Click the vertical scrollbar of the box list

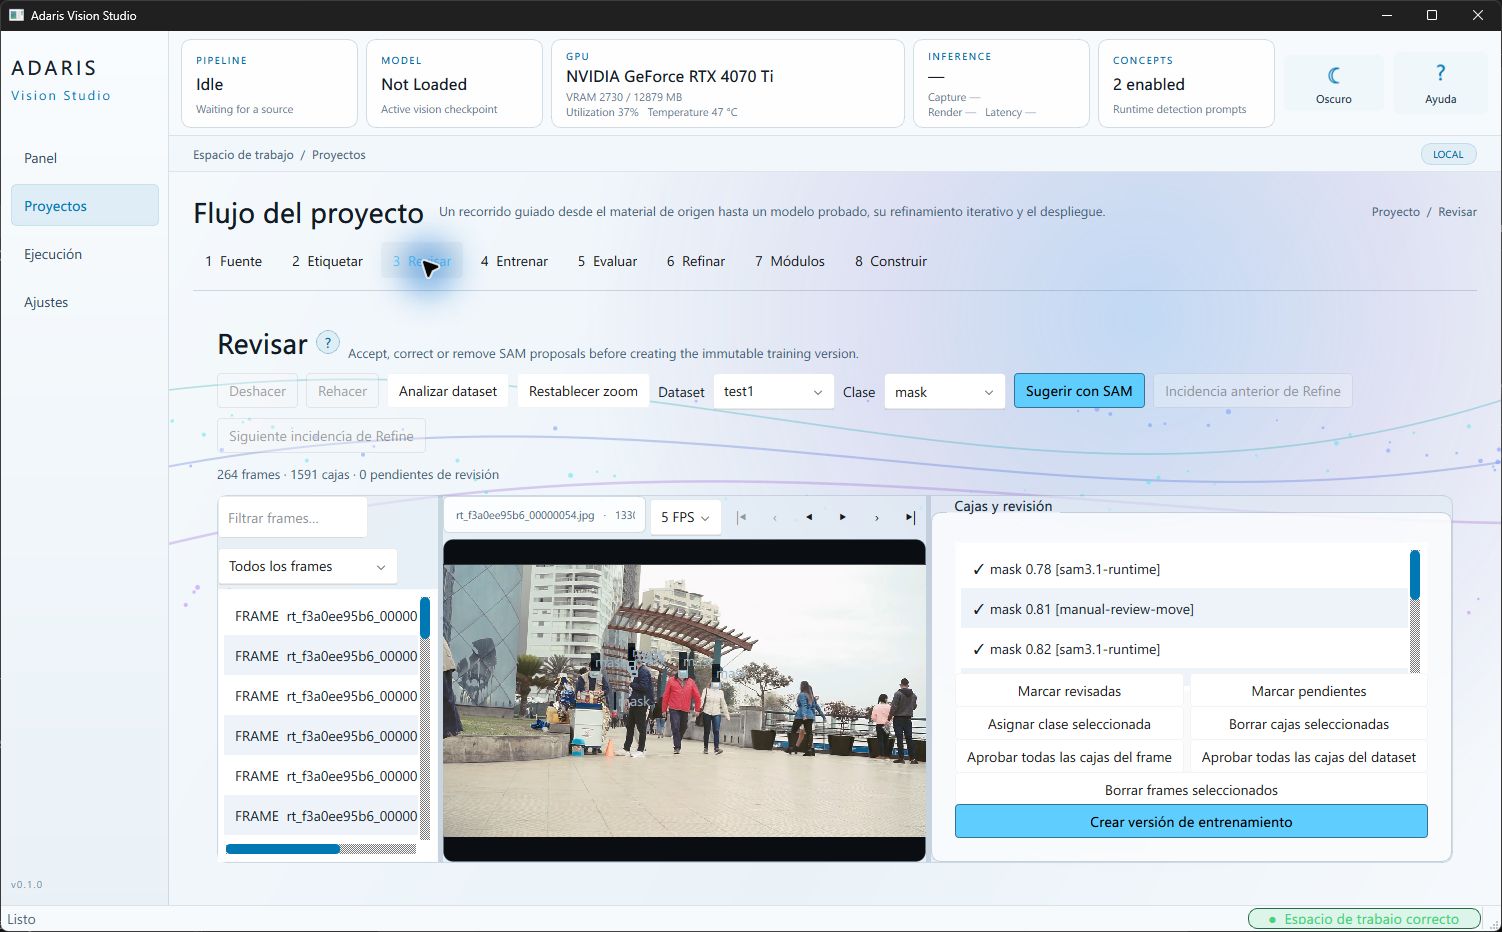(x=1415, y=610)
